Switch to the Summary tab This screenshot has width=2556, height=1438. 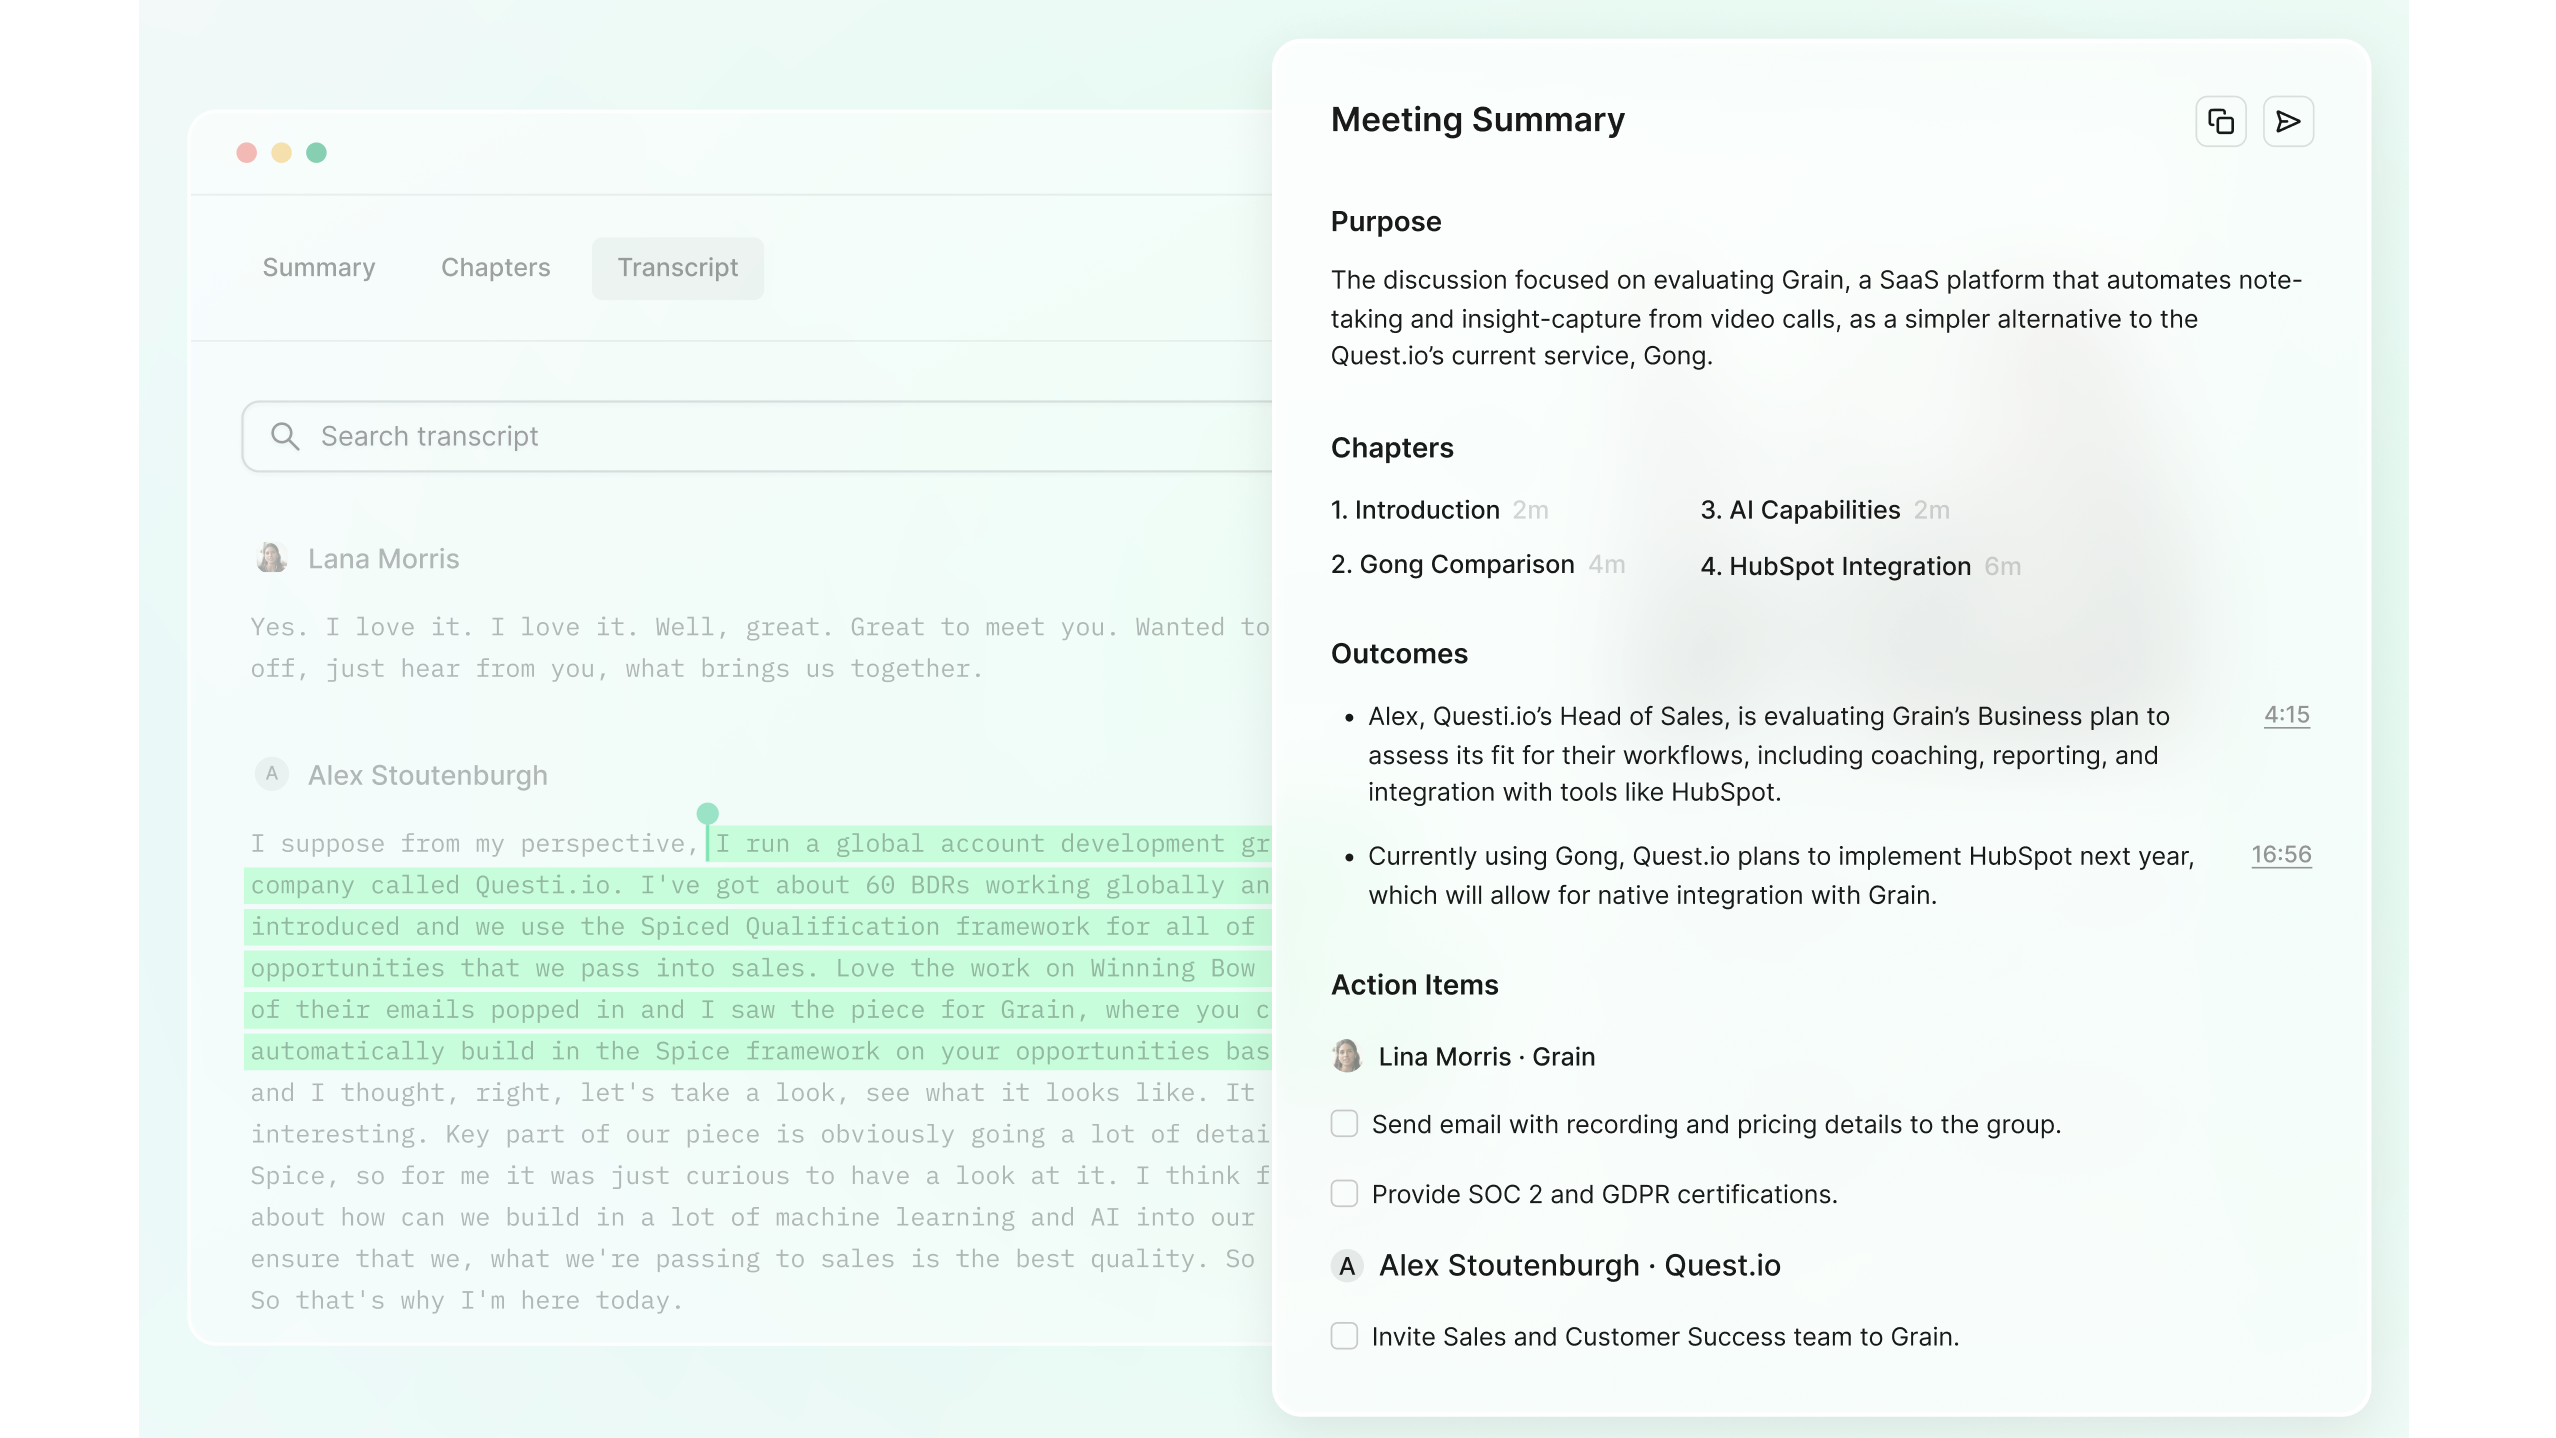(318, 268)
